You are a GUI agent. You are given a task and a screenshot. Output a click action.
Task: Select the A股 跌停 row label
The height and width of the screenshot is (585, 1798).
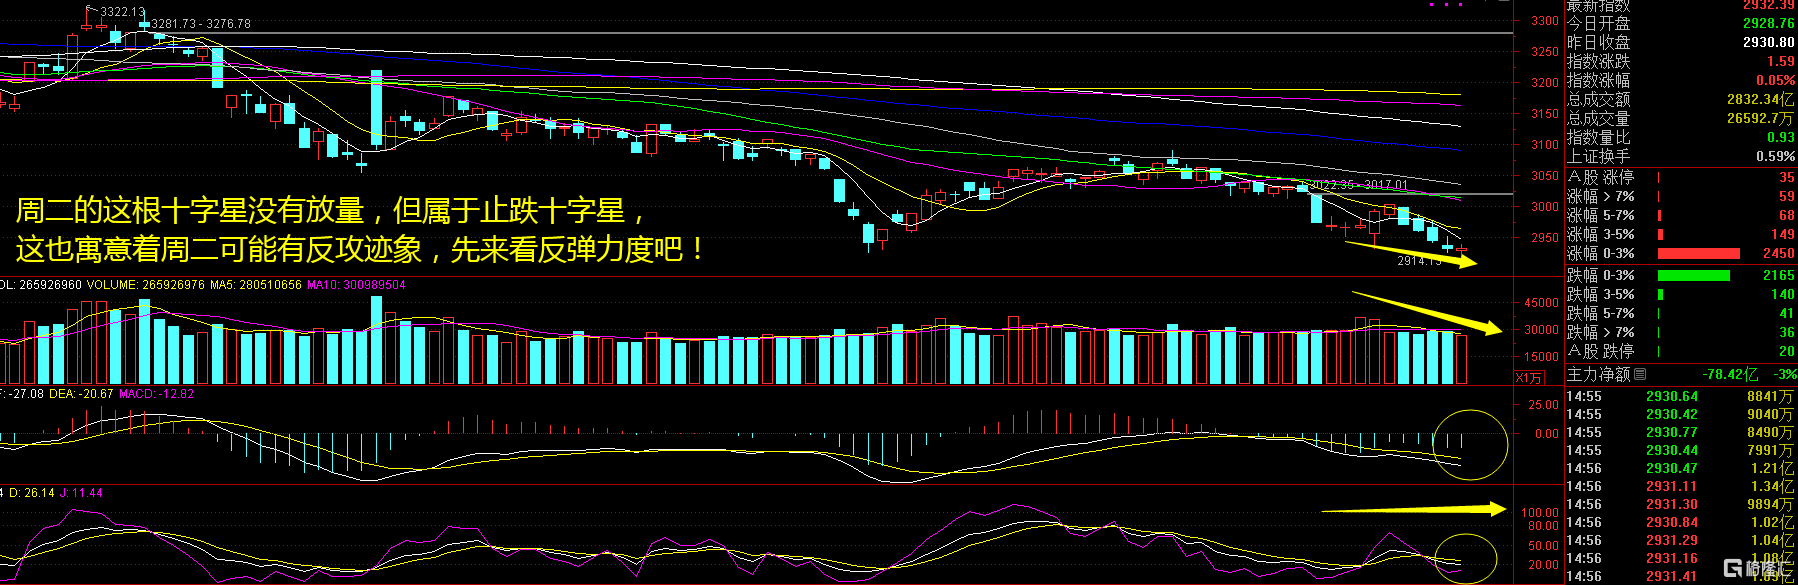[1600, 351]
